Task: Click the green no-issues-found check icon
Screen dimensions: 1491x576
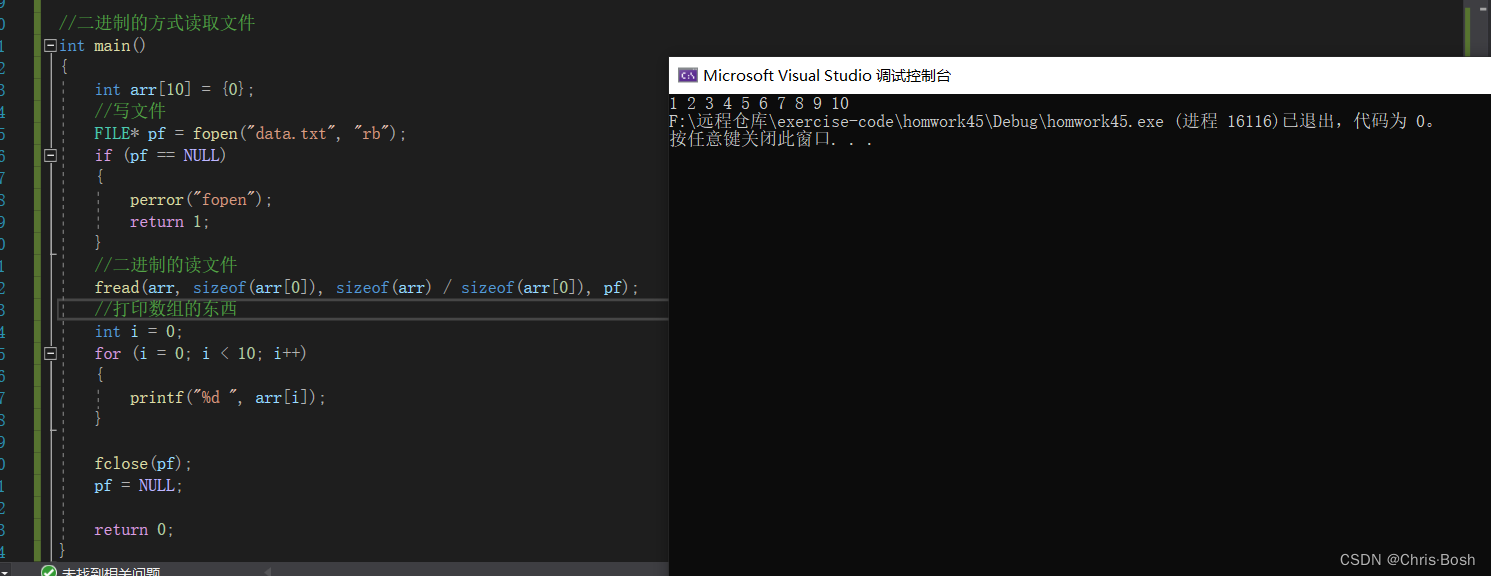Action: point(48,571)
